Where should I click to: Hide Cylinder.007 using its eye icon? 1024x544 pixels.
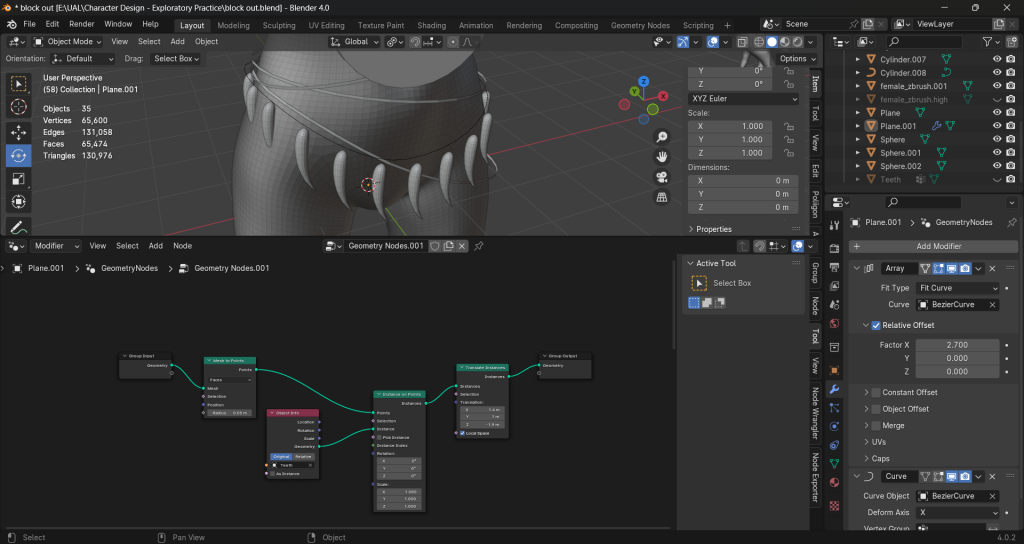(x=997, y=59)
